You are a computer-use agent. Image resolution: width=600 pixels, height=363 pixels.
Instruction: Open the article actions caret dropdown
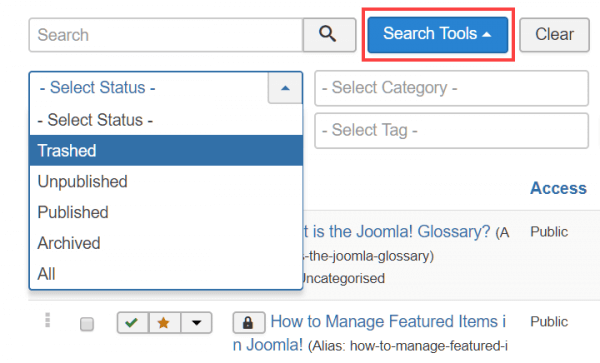196,323
